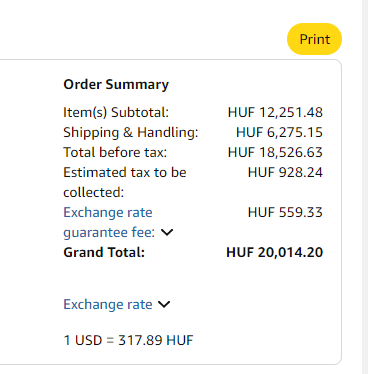Click the Total before tax value
The height and width of the screenshot is (374, 368).
275,152
